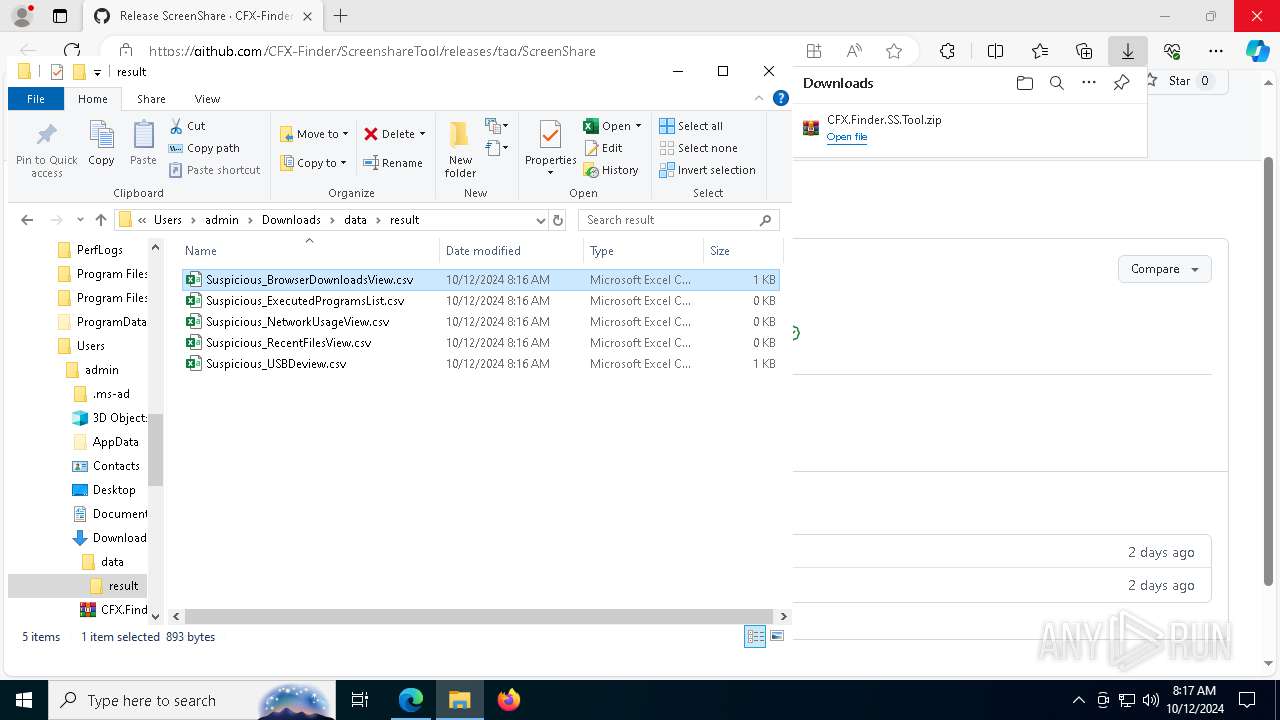The image size is (1280, 720).
Task: Click Downloads in the address breadcrumb
Action: click(x=291, y=220)
